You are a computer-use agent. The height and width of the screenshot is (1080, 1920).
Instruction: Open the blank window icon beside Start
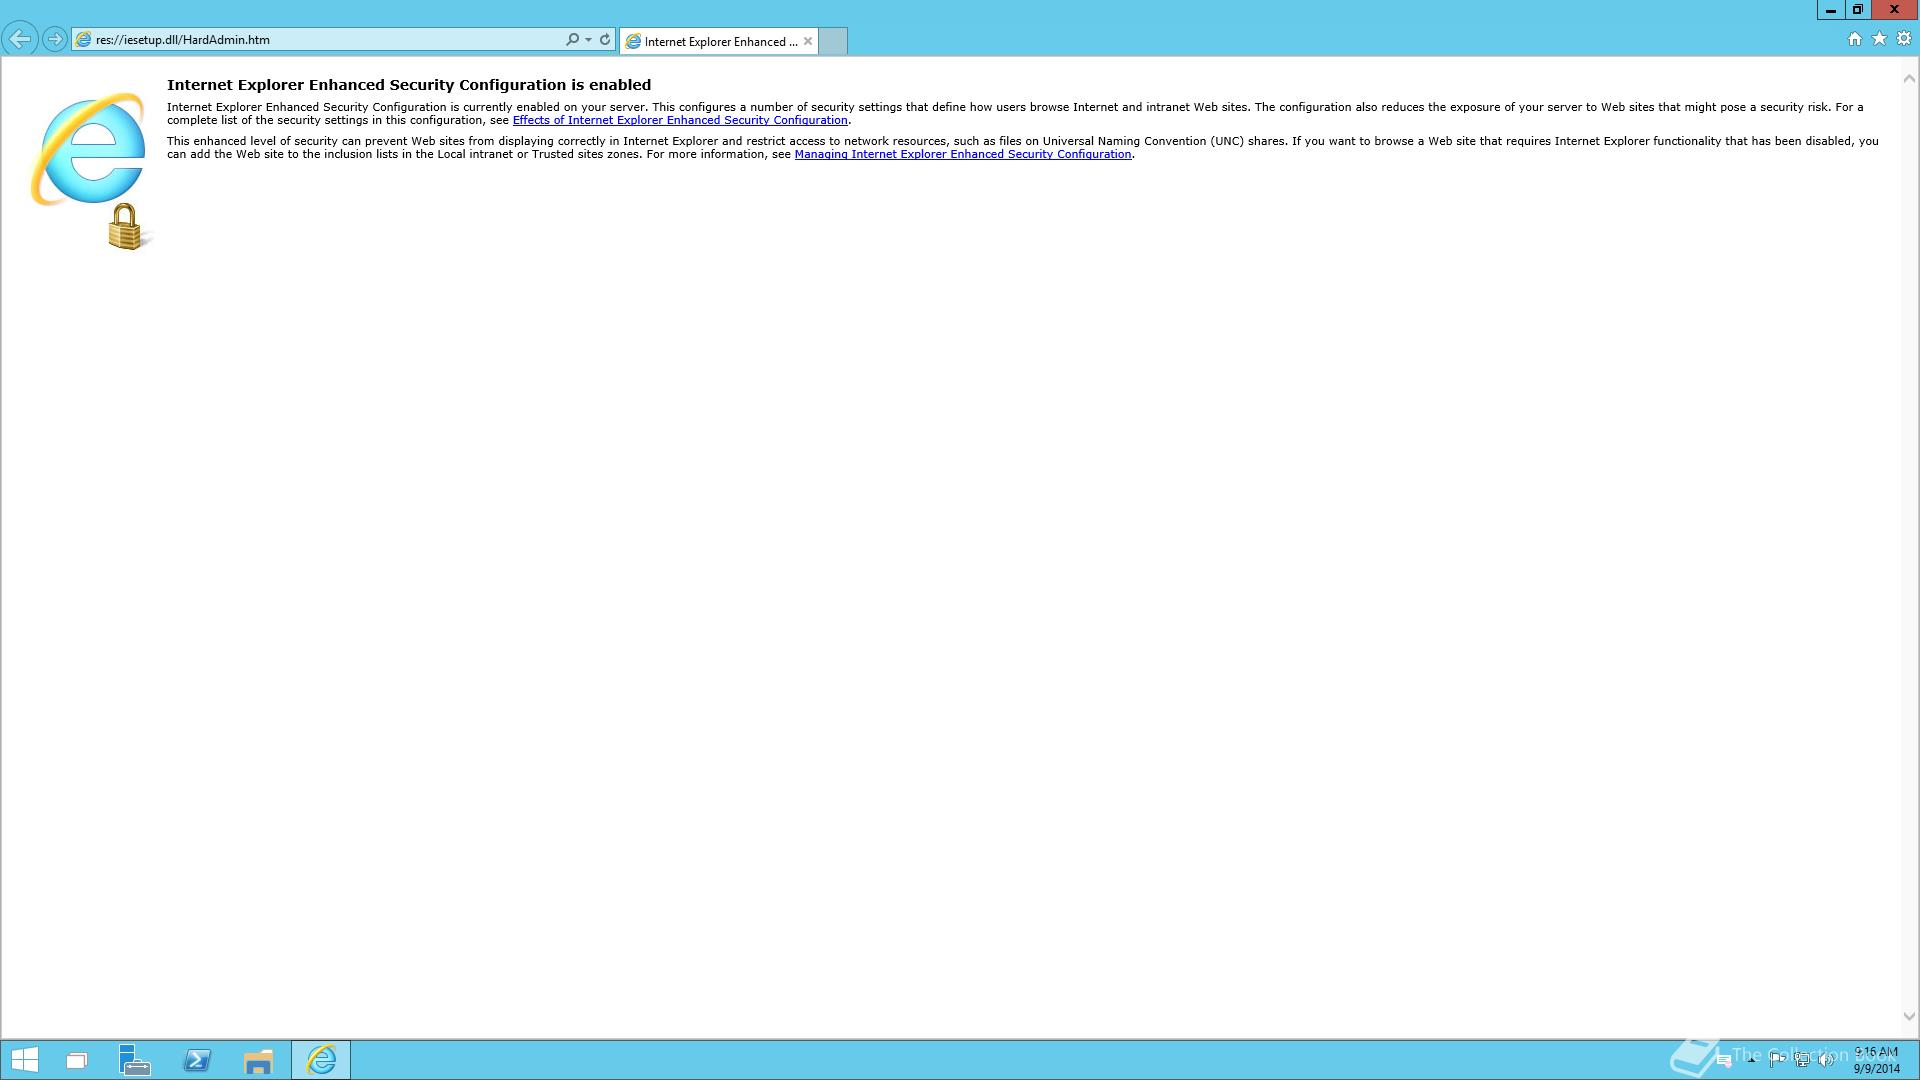[77, 1060]
